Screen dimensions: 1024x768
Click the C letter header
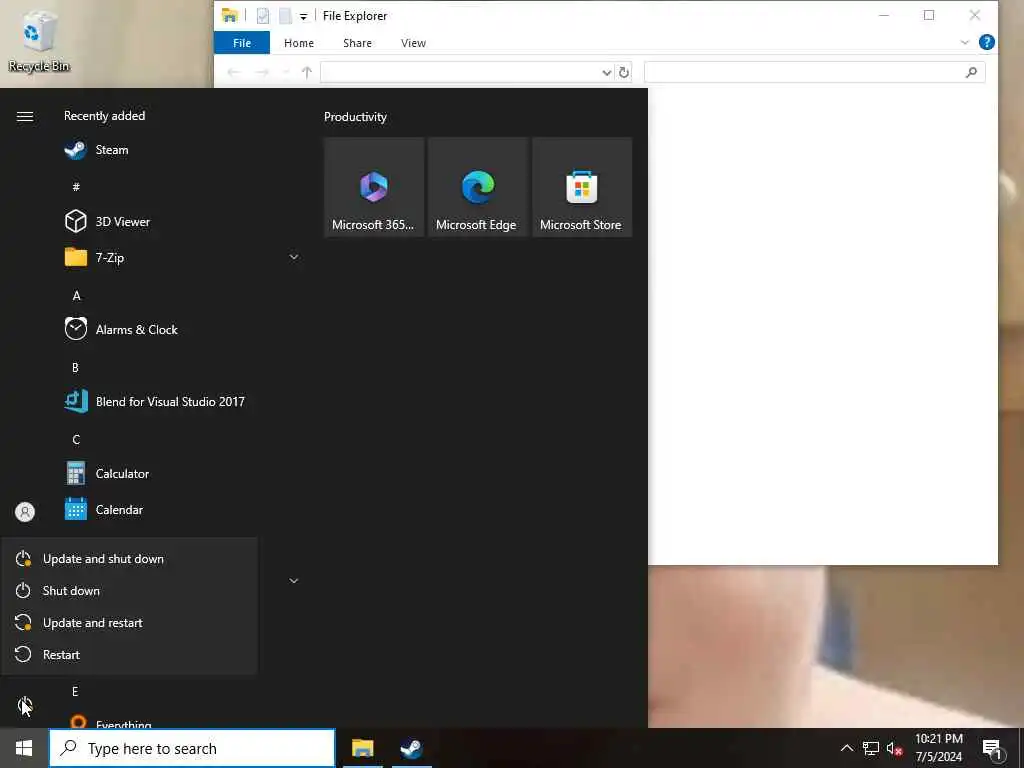pyautogui.click(x=76, y=440)
